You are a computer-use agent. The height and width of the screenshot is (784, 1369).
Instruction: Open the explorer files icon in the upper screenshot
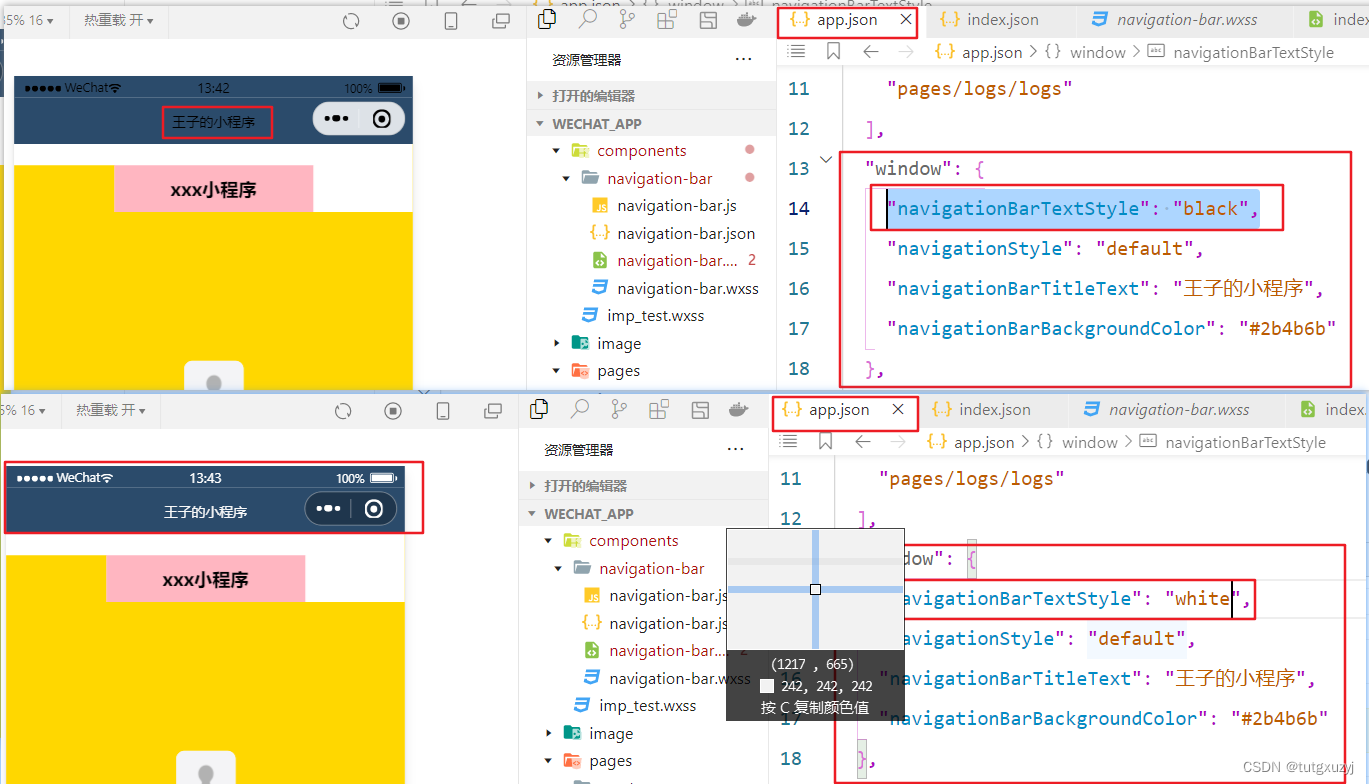point(547,20)
